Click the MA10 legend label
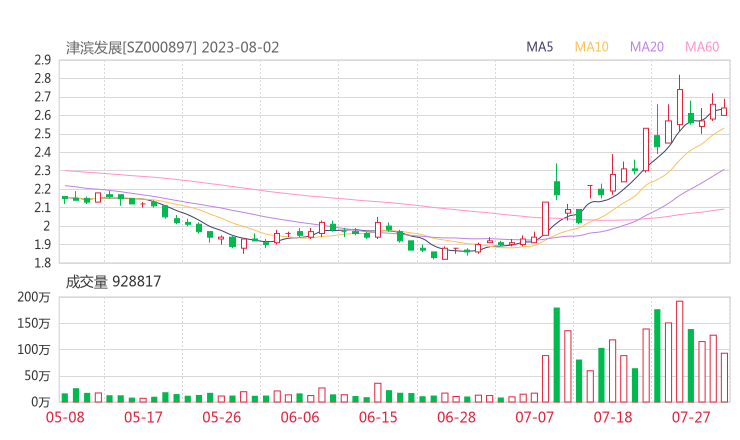Image resolution: width=740 pixels, height=440 pixels. click(591, 47)
